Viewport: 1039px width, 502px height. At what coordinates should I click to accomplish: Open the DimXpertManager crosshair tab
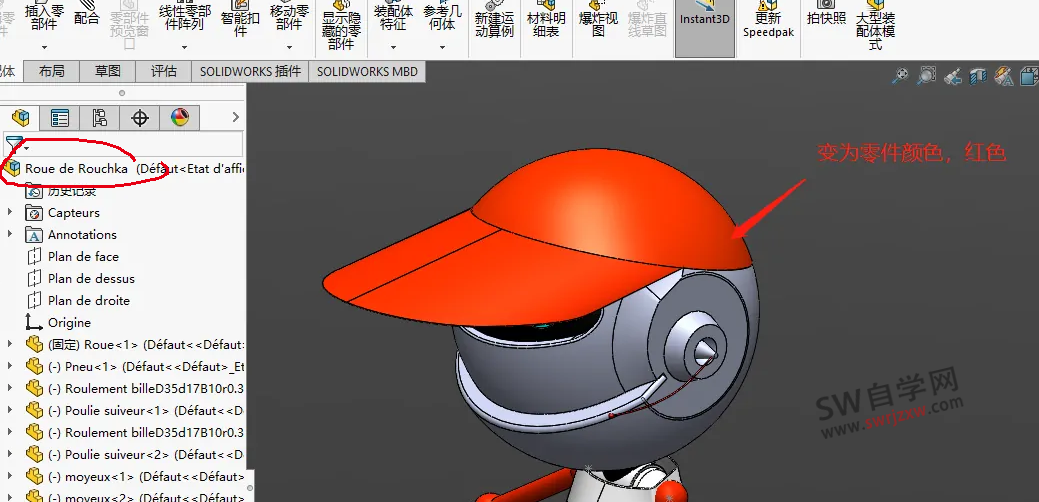pos(140,118)
